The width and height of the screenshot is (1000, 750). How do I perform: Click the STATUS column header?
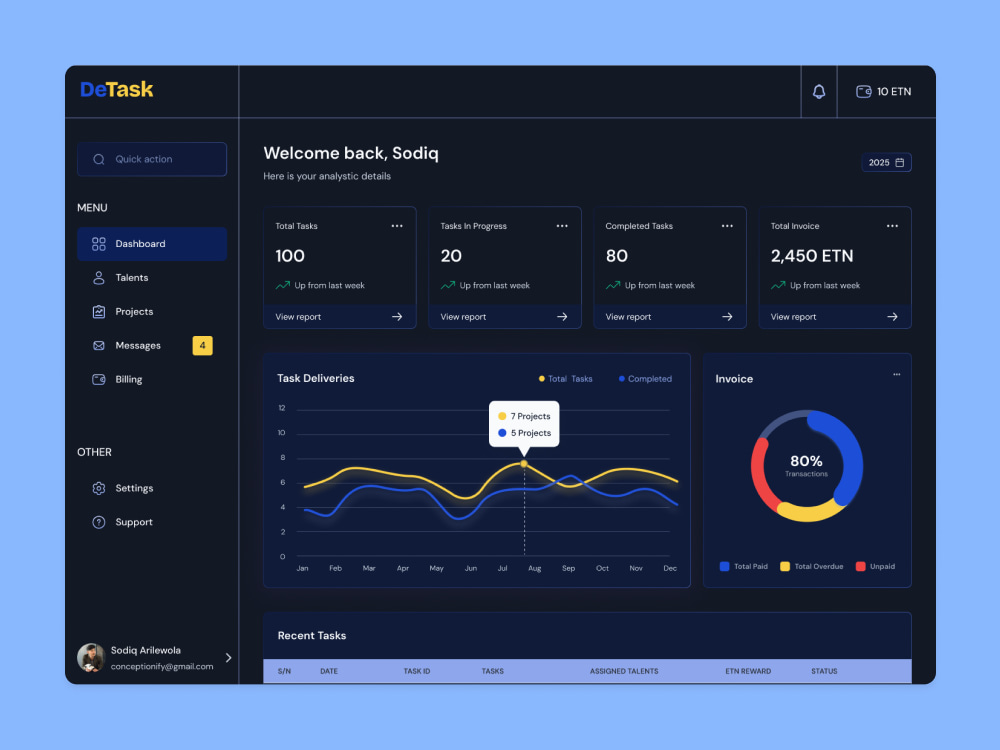click(x=824, y=671)
